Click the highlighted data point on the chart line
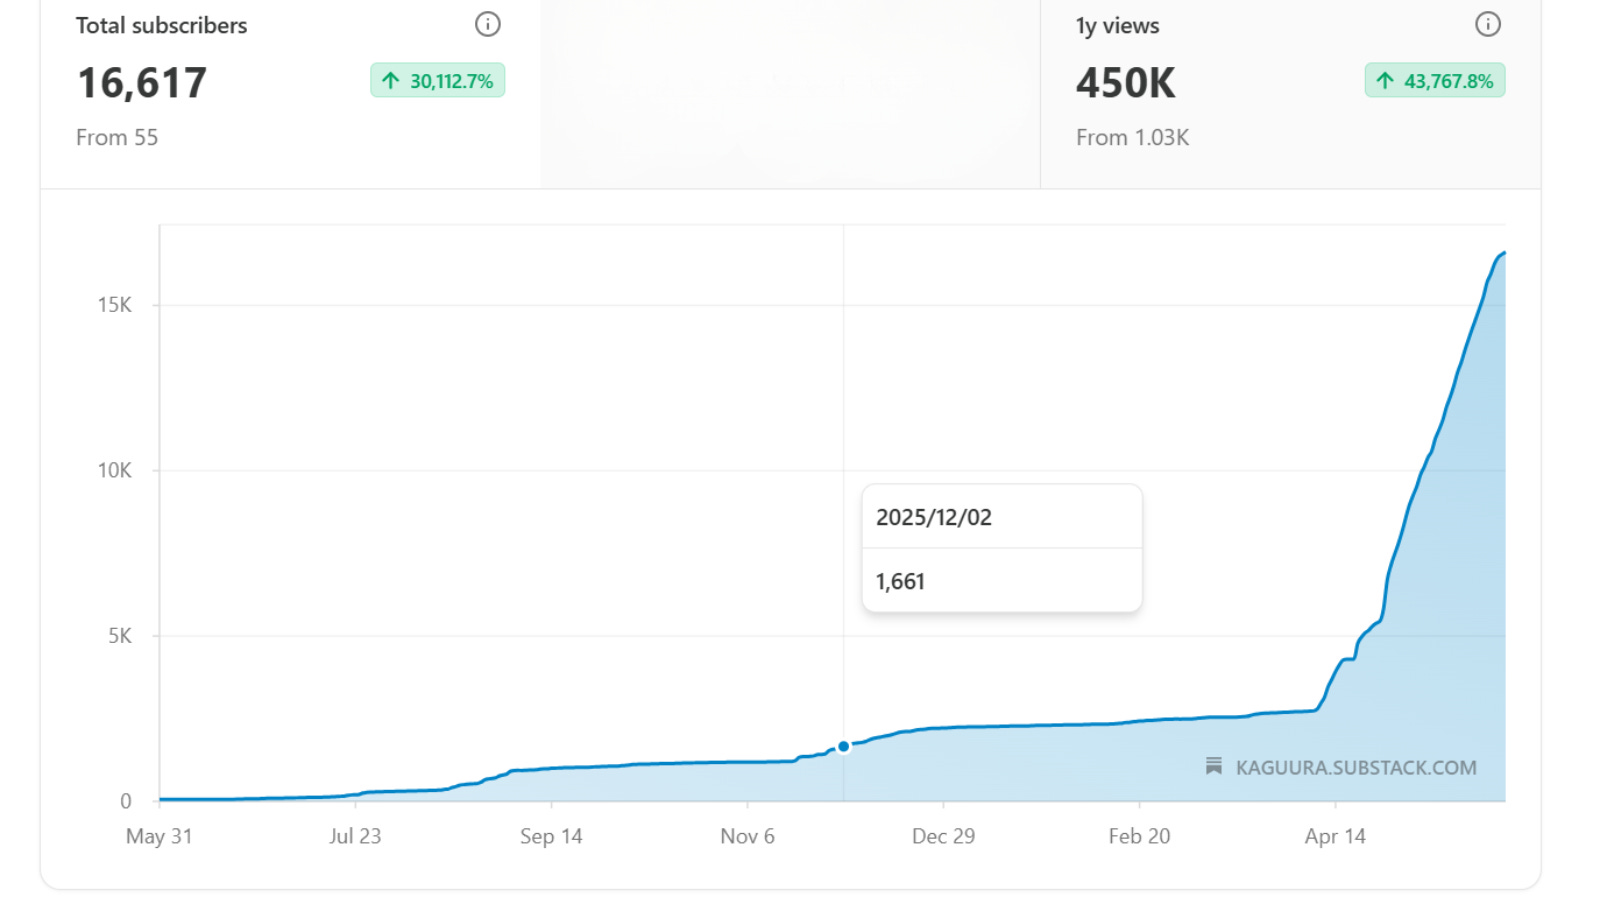1600x900 pixels. click(x=844, y=746)
